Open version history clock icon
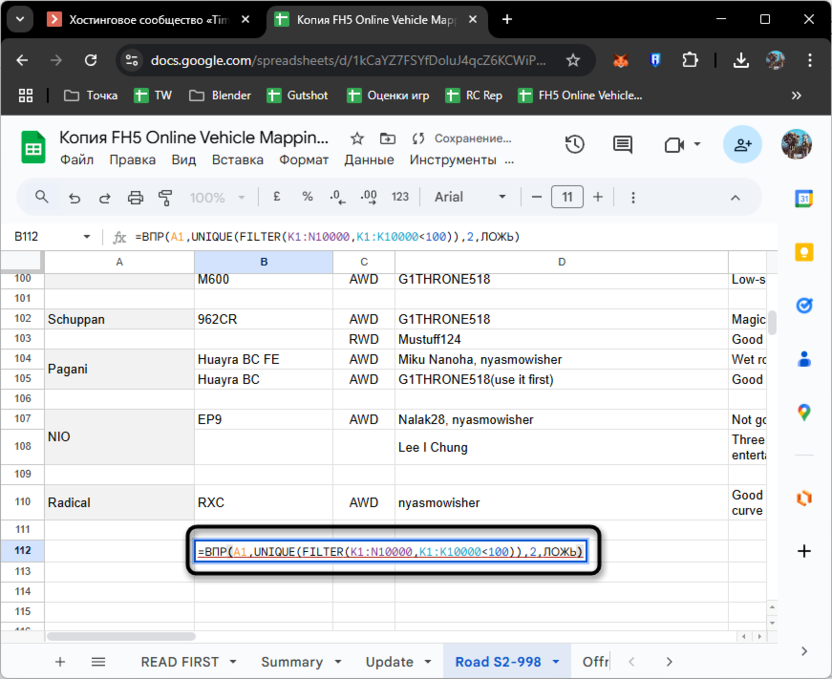Image resolution: width=832 pixels, height=679 pixels. coord(574,145)
